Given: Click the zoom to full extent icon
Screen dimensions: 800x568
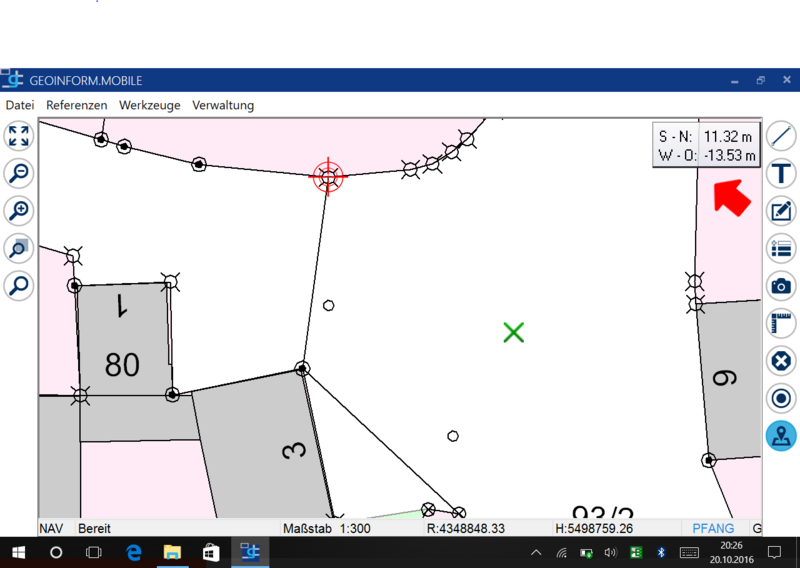Looking at the screenshot, I should point(19,136).
